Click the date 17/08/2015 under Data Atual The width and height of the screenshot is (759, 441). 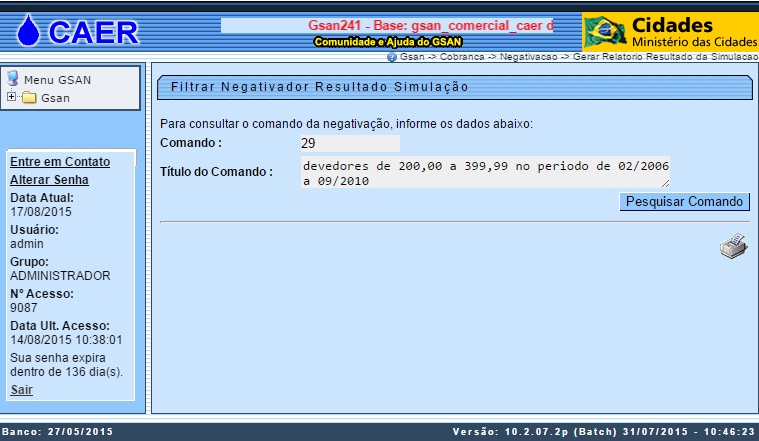pos(41,212)
